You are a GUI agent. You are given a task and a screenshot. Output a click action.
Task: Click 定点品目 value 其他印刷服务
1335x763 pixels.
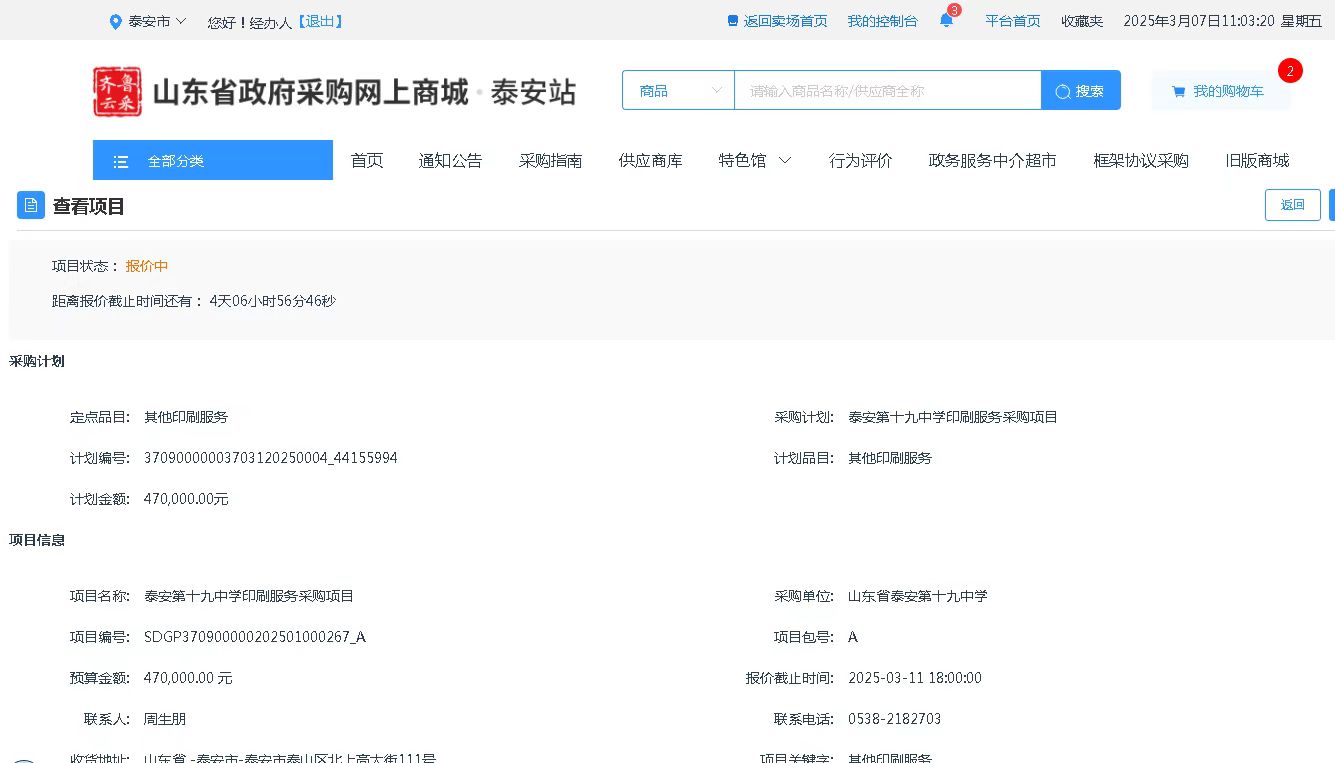(x=186, y=417)
